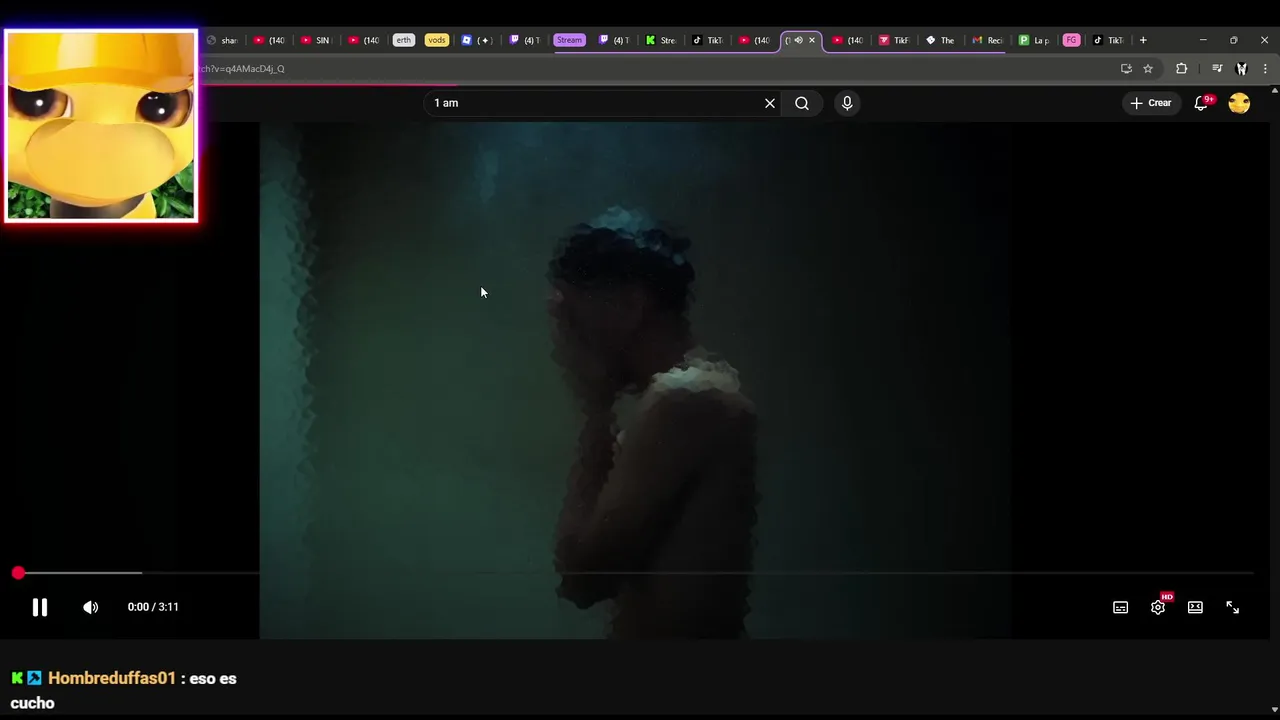Switch to theater mode view
The height and width of the screenshot is (720, 1280).
(1195, 607)
